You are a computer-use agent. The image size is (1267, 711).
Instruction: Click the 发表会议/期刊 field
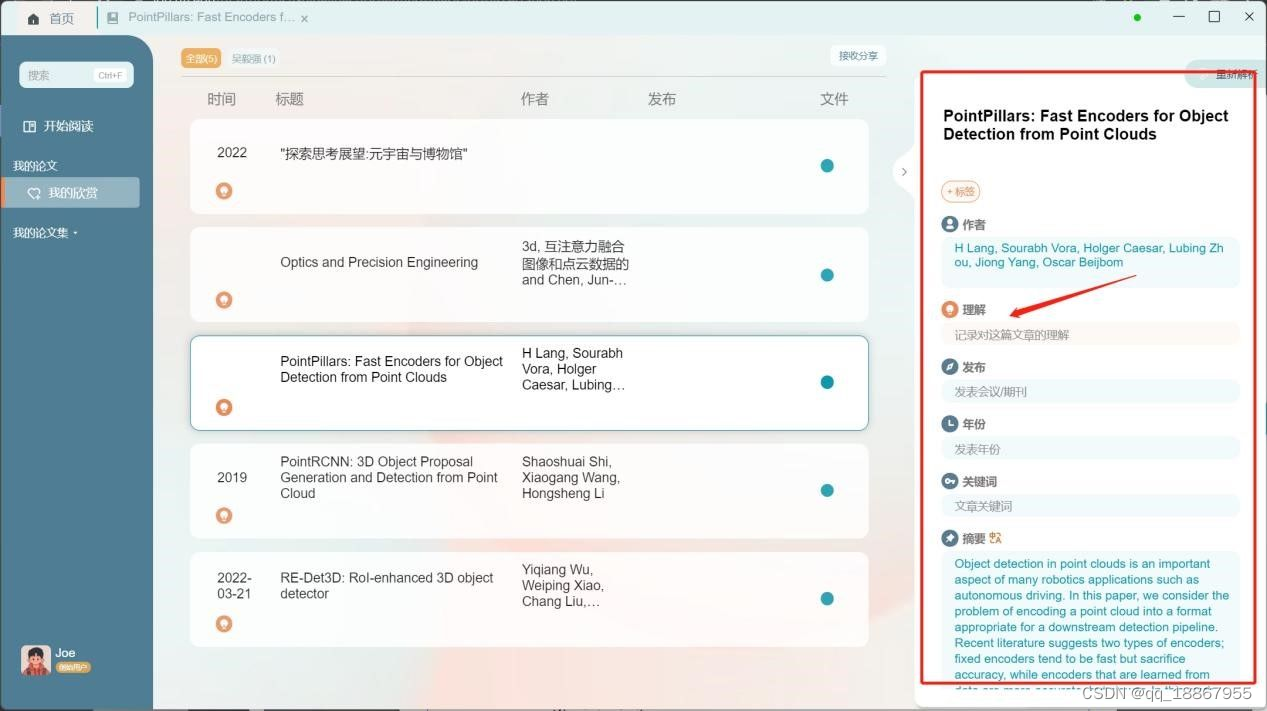tap(1090, 391)
